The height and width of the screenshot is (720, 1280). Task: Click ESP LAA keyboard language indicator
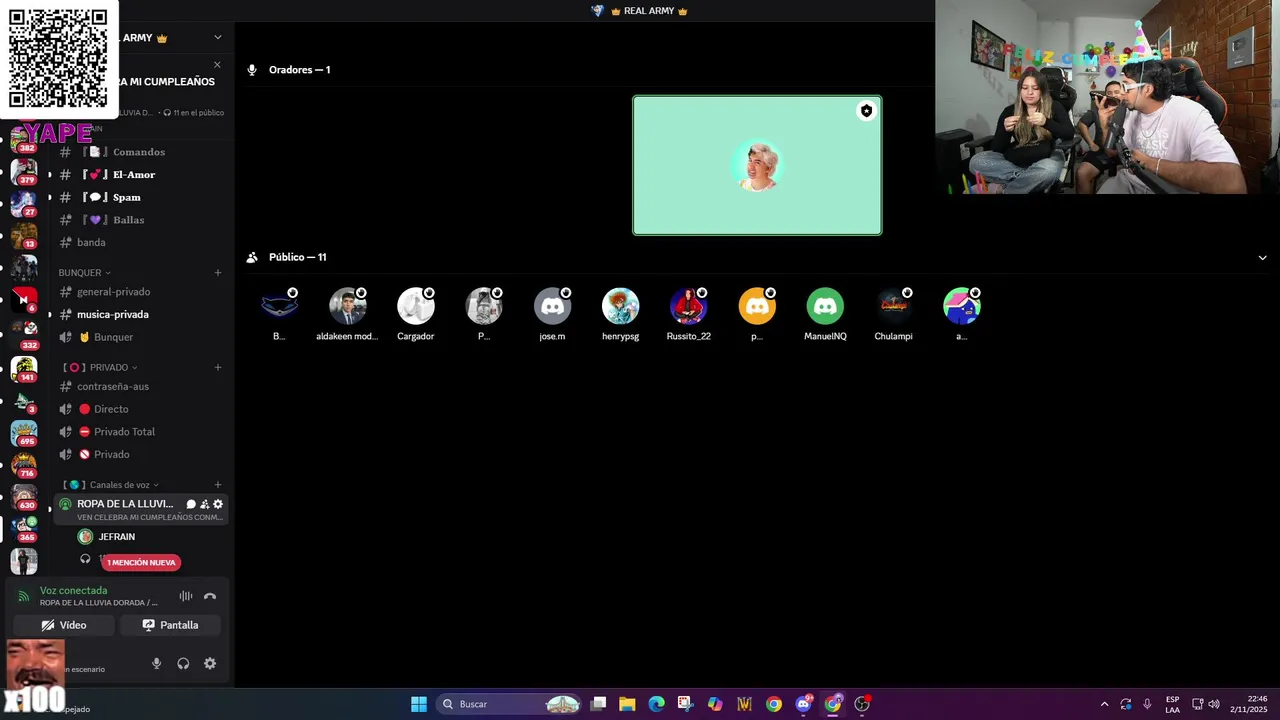[1172, 704]
